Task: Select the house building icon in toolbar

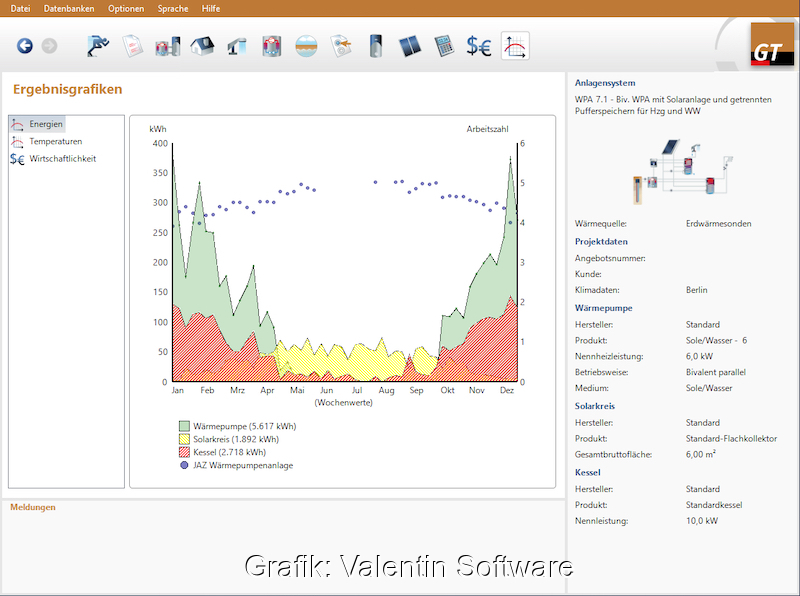Action: [x=202, y=45]
